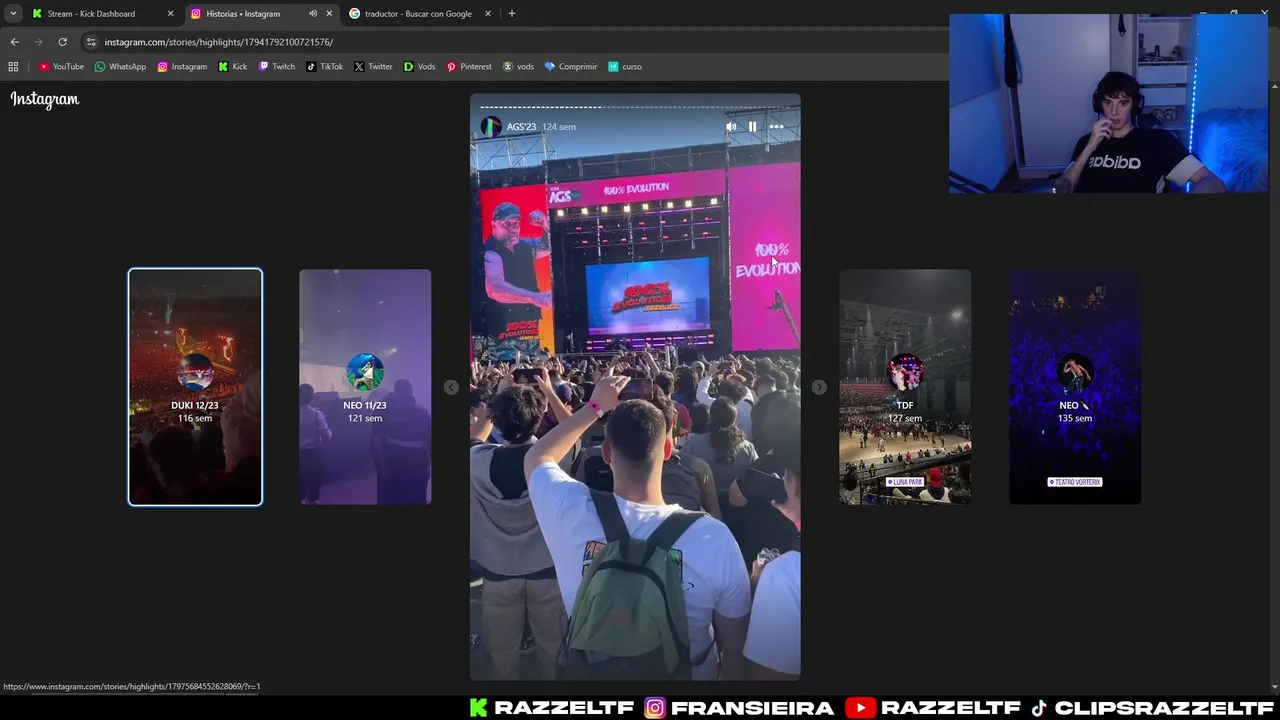Close the Historias Instagram tab
This screenshot has height=720, width=1280.
point(329,14)
